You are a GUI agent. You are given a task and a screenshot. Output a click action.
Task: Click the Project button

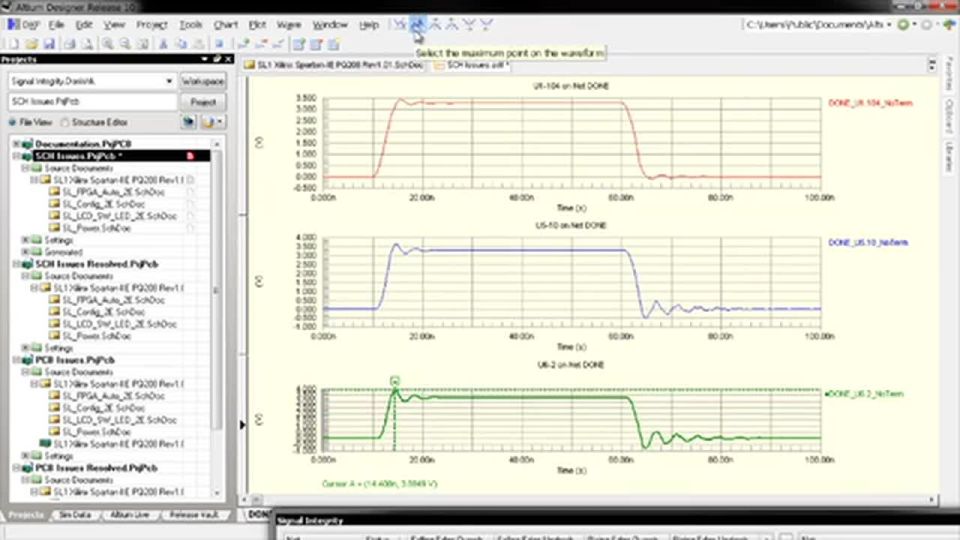click(x=203, y=102)
